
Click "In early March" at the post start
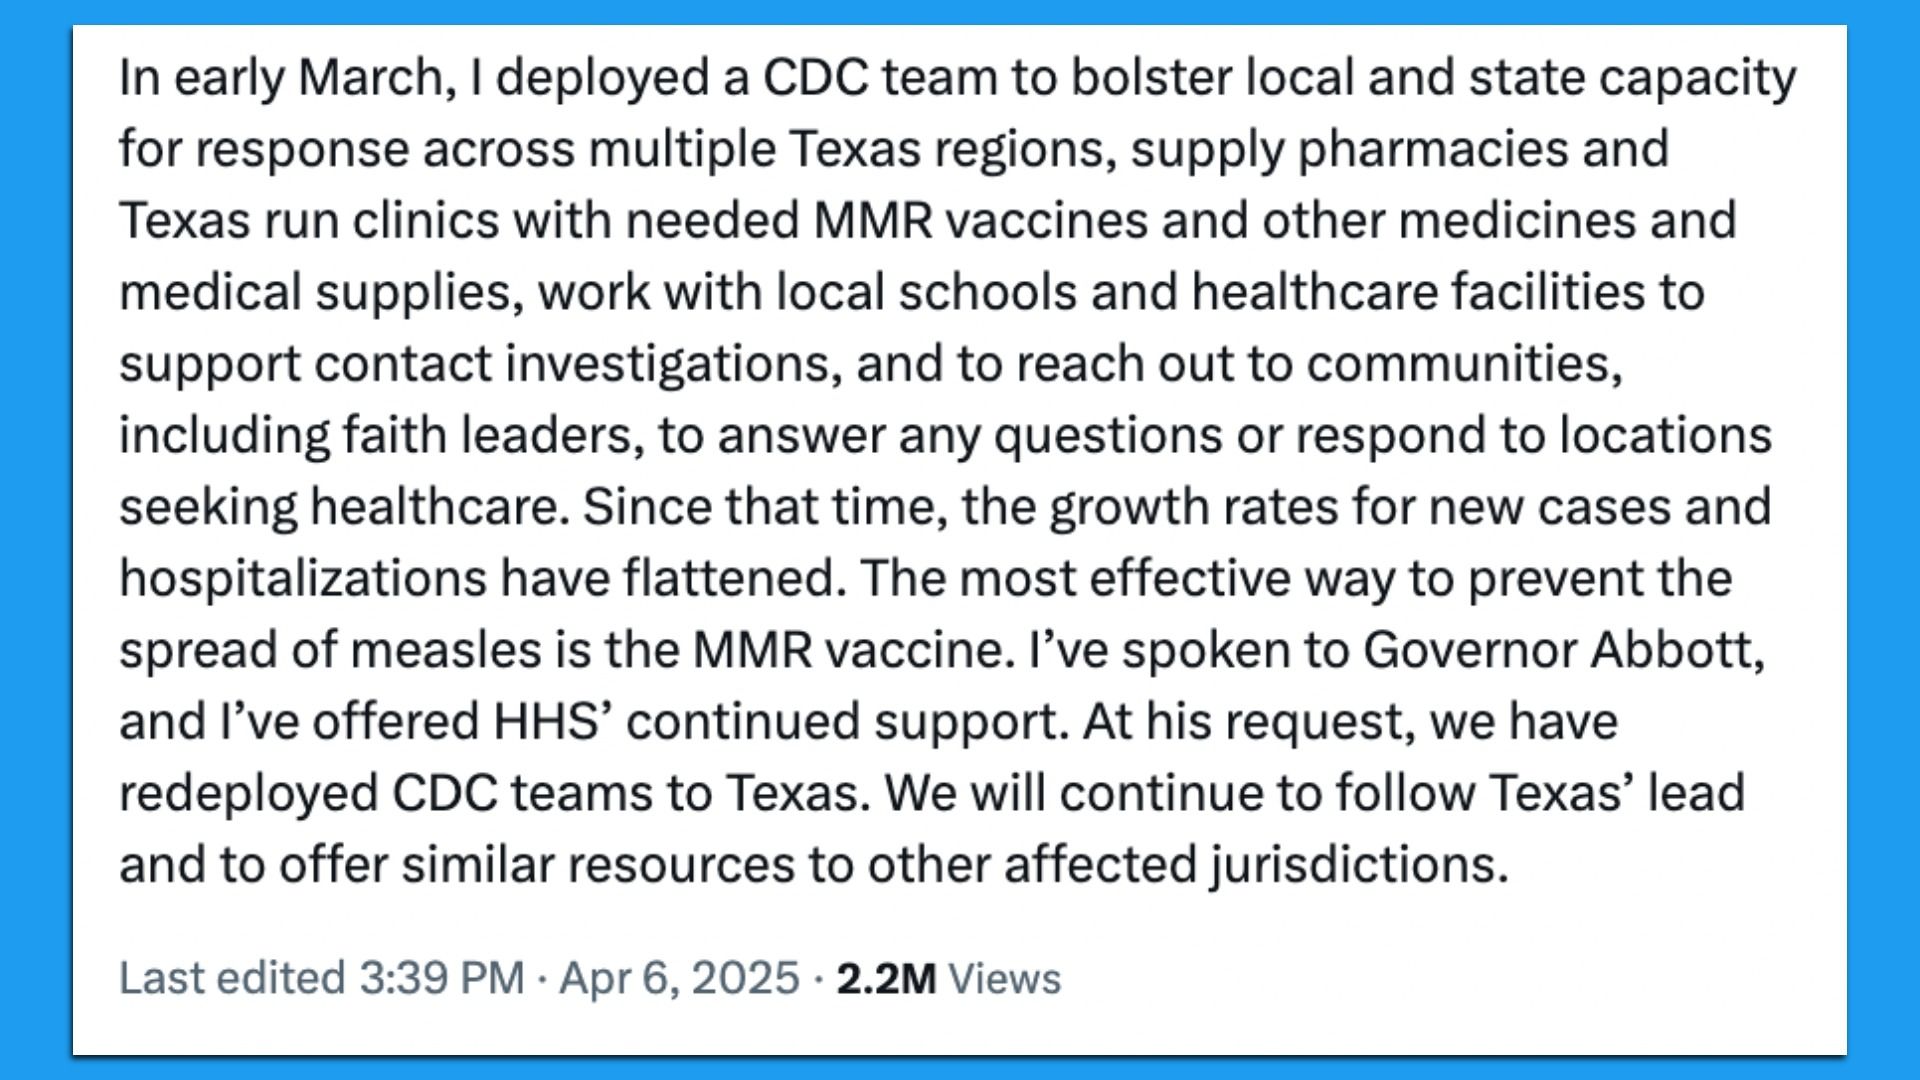281,77
